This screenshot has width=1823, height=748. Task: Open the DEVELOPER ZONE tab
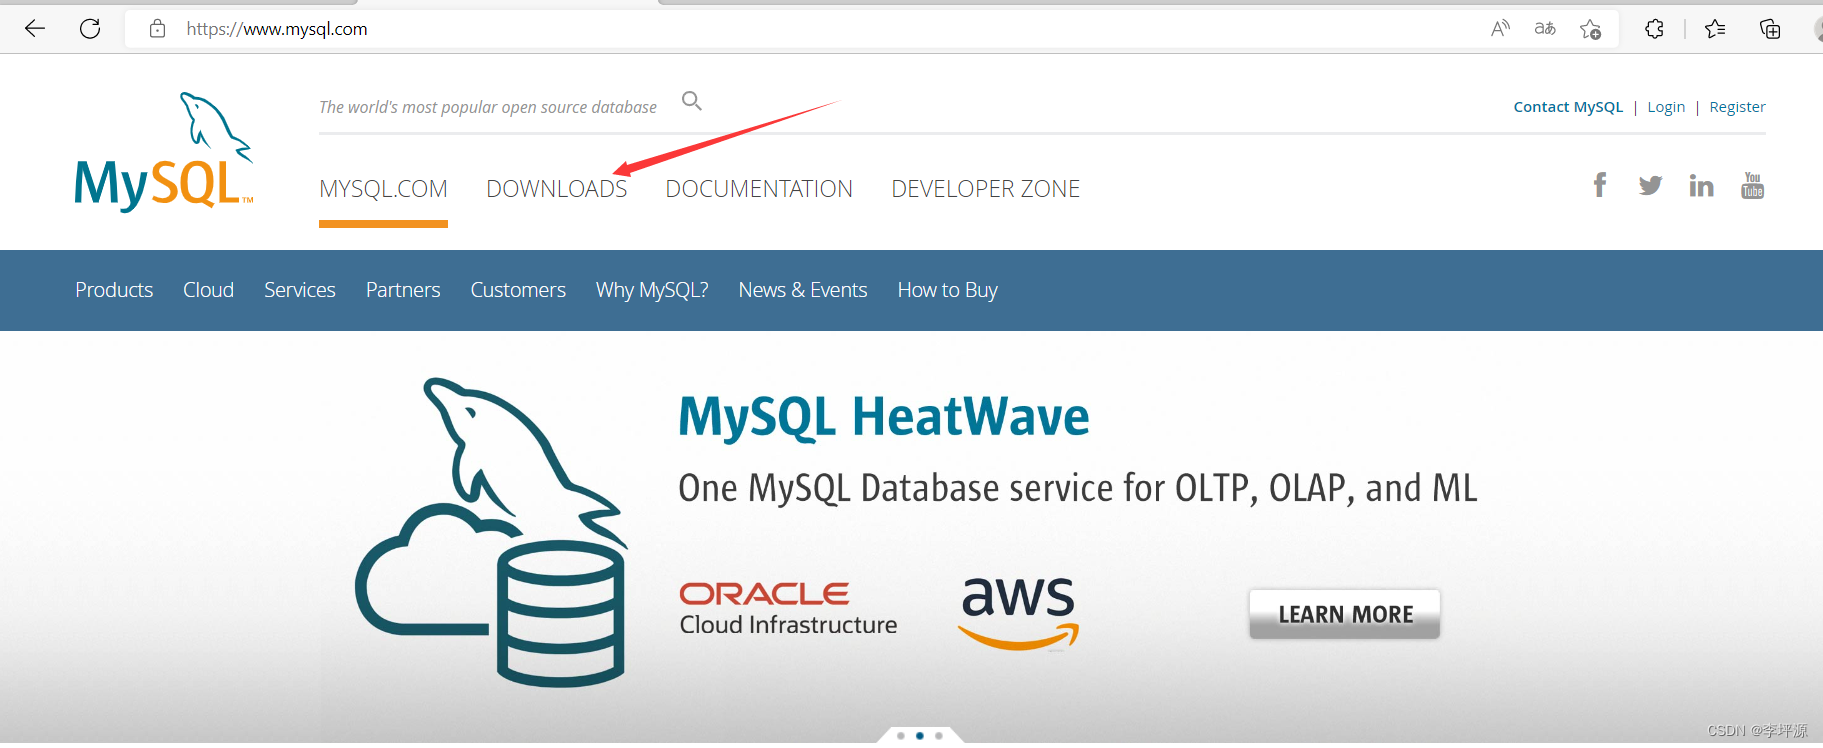pos(985,189)
